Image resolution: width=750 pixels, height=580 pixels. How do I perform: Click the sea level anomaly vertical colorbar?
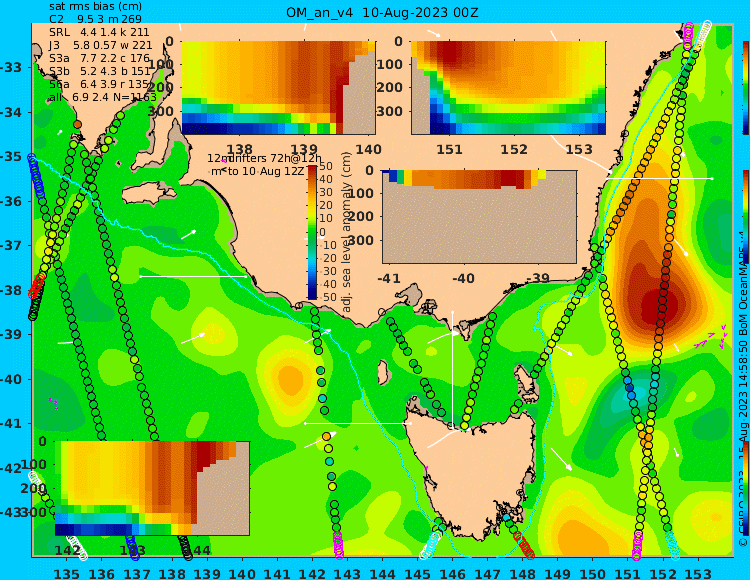click(312, 232)
